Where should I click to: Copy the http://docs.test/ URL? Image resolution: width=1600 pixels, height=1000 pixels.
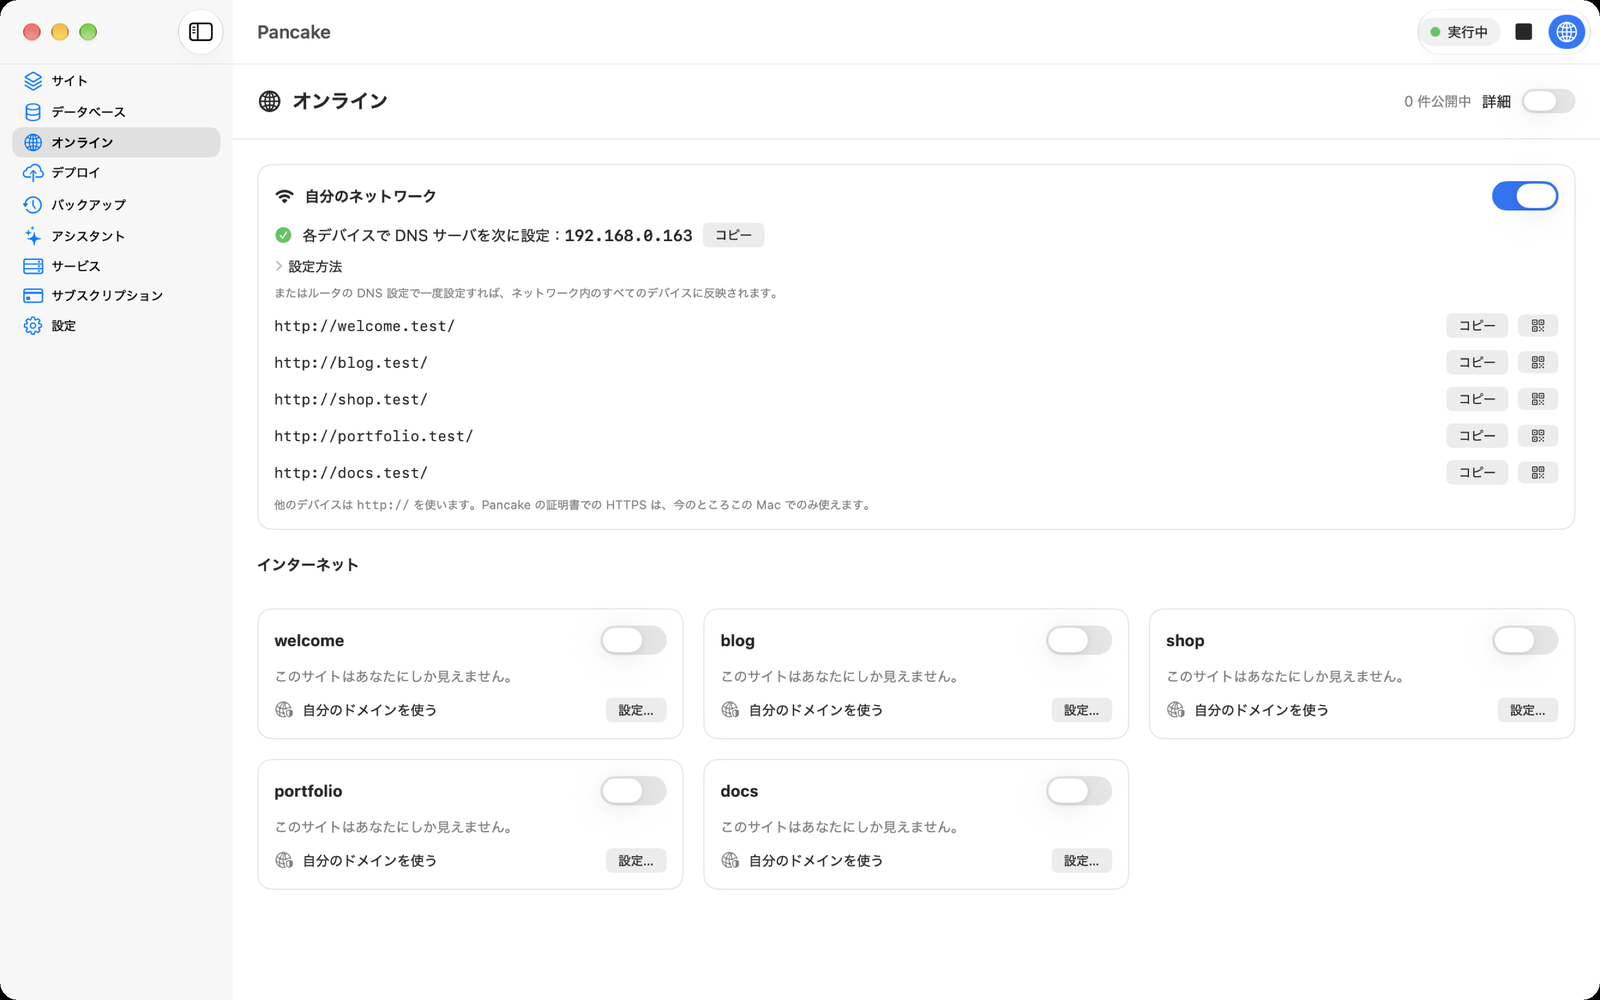(1477, 473)
